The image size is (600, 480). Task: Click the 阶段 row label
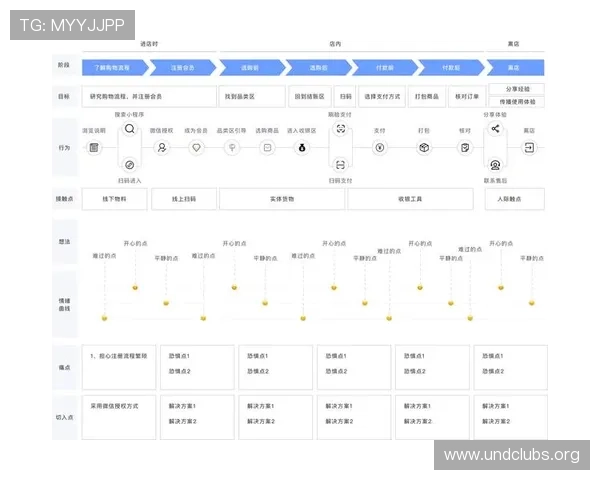pos(64,65)
